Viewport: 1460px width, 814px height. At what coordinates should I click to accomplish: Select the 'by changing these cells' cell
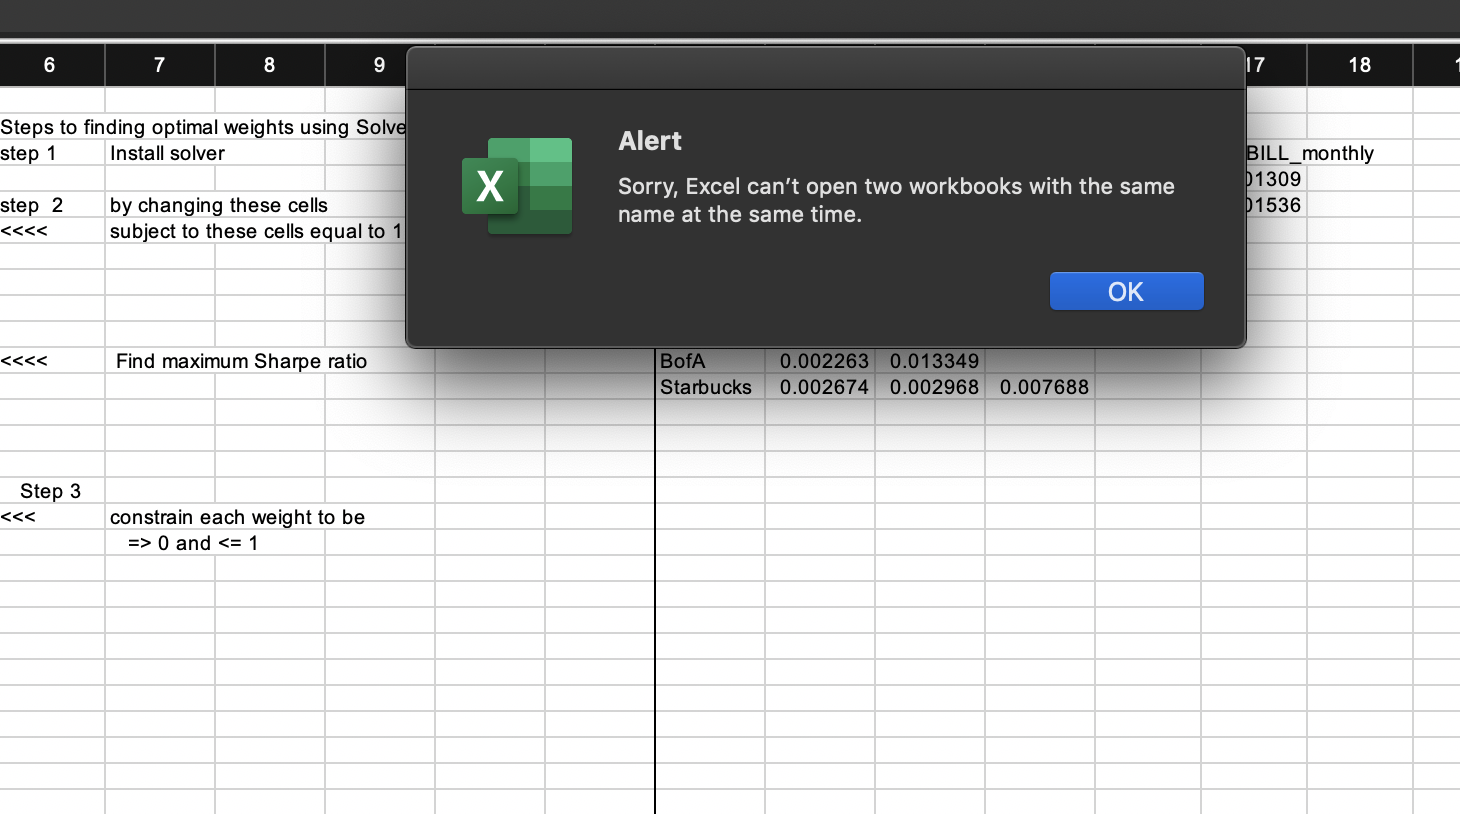[x=219, y=205]
